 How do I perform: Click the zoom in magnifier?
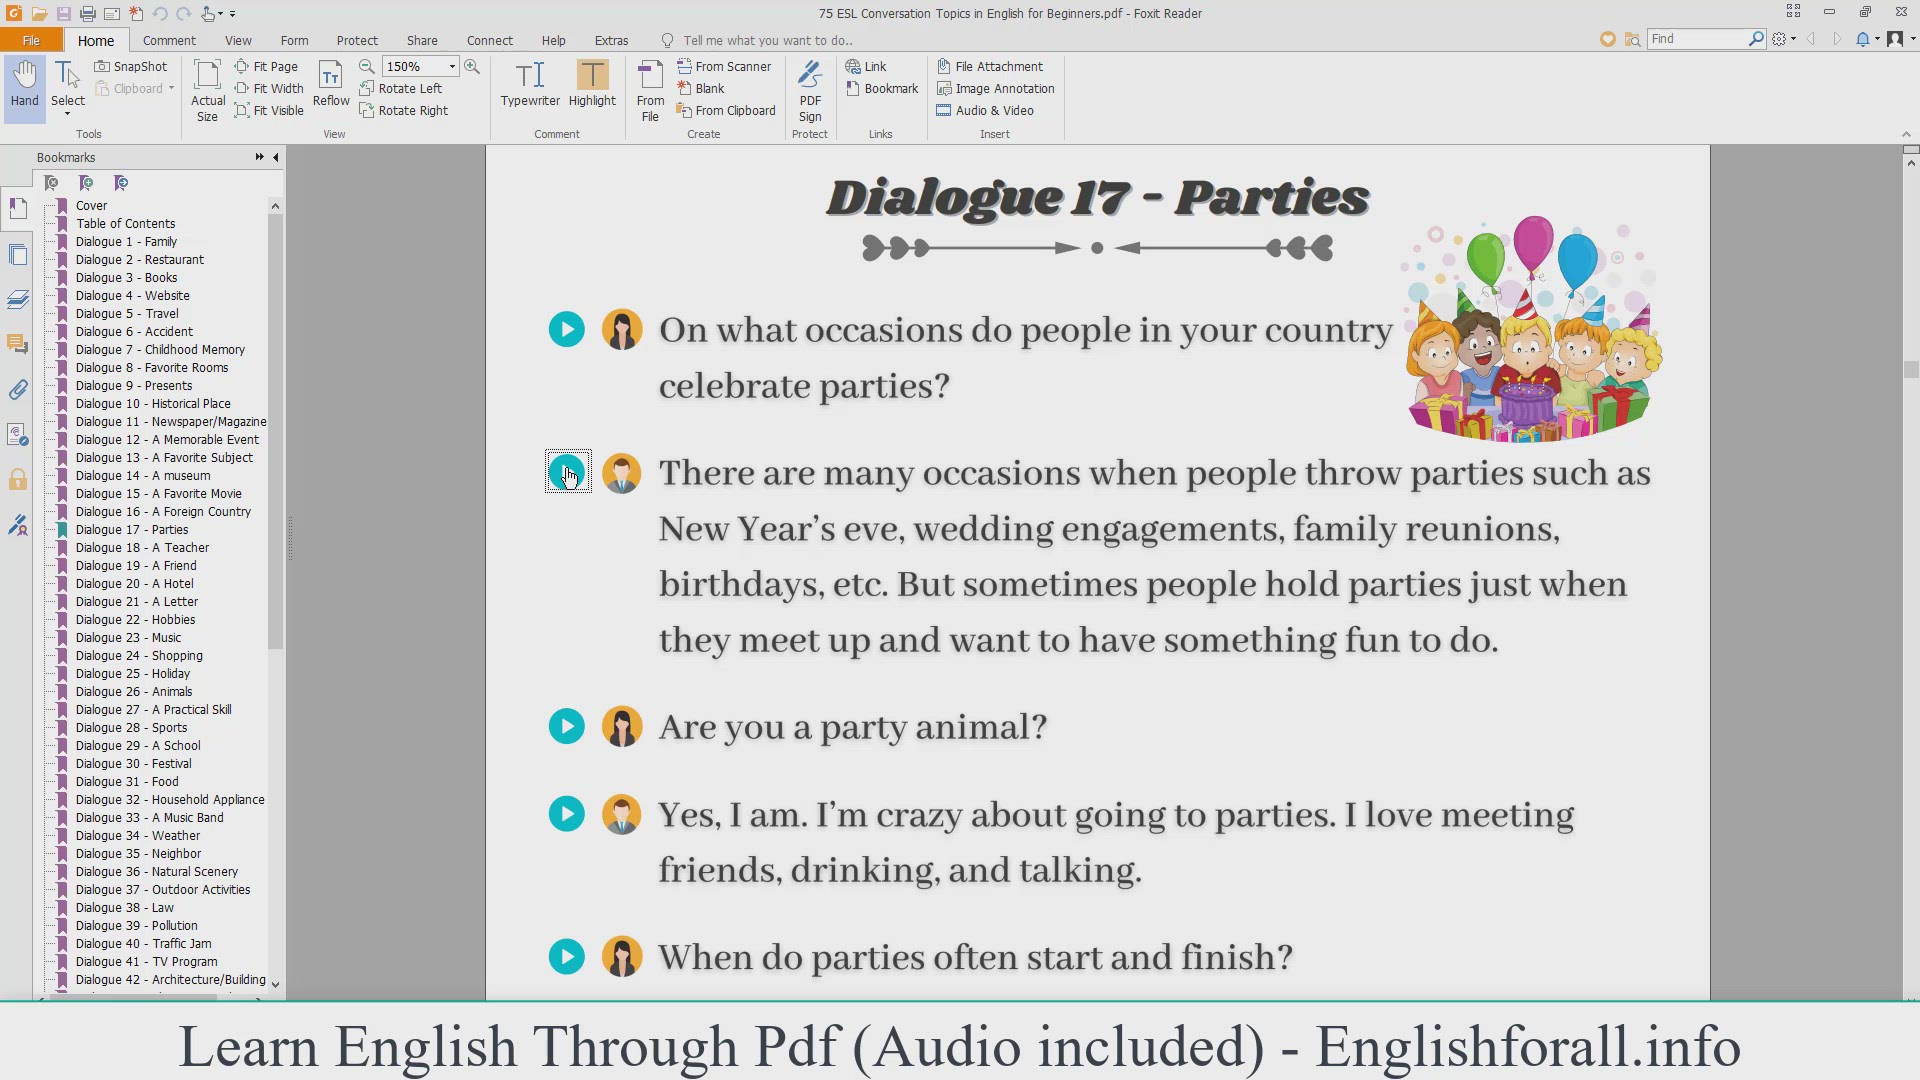472,66
